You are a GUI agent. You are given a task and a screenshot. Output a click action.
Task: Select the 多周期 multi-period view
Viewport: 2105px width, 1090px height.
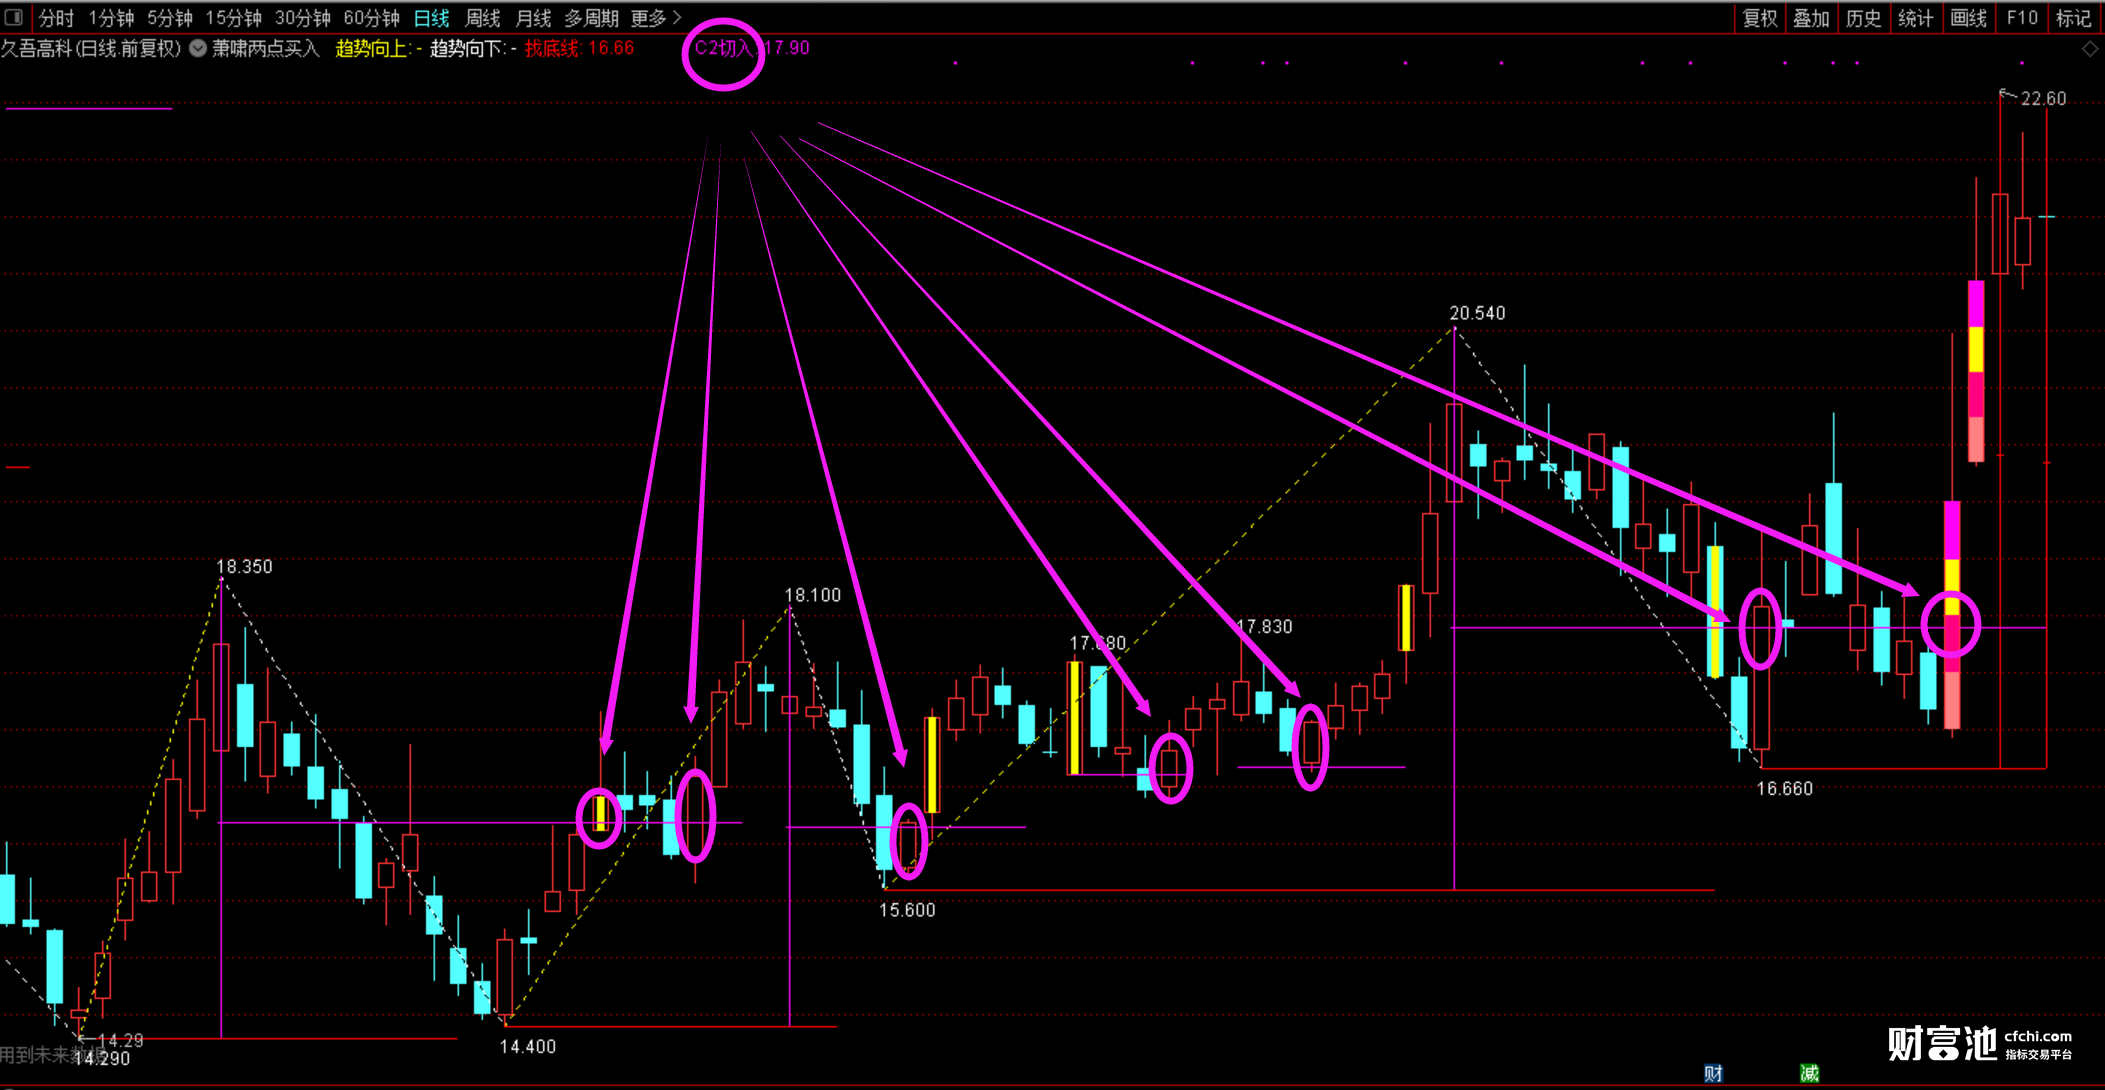pyautogui.click(x=591, y=18)
